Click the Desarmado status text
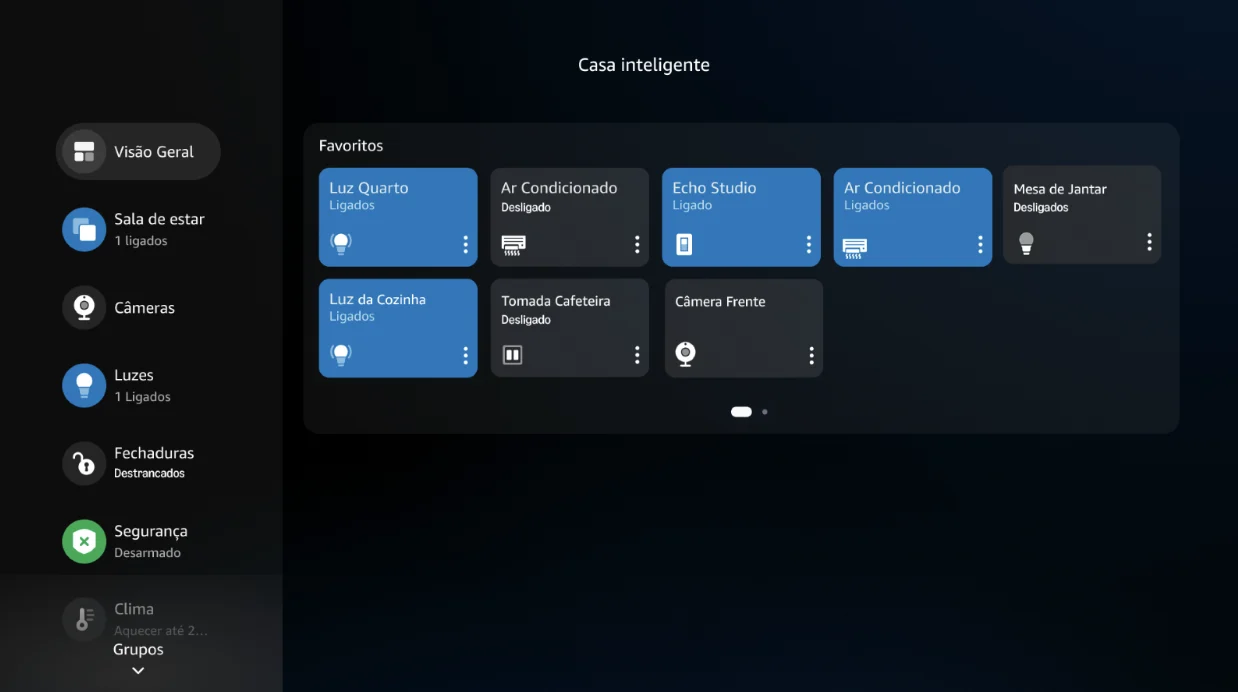1238x692 pixels. click(x=147, y=552)
